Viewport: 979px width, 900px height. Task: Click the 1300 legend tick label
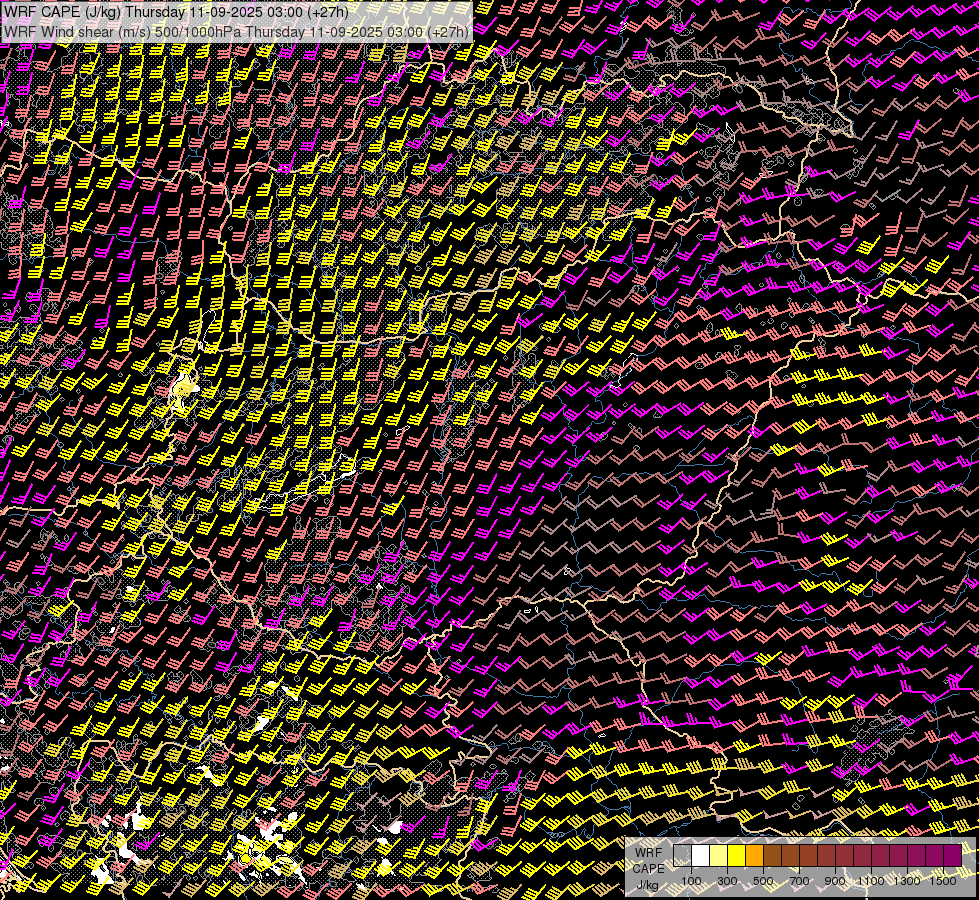coord(907,881)
